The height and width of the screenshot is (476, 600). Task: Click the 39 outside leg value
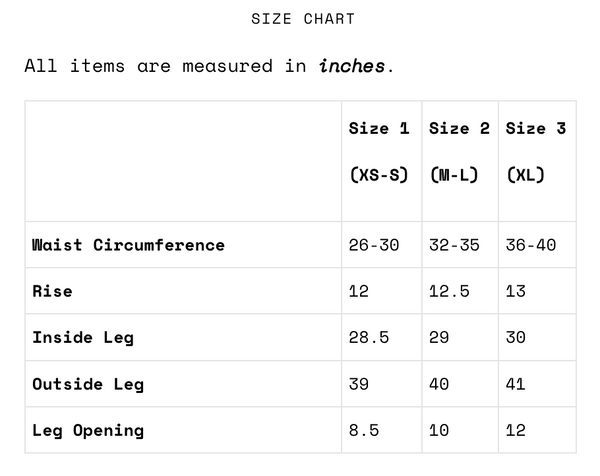point(359,384)
